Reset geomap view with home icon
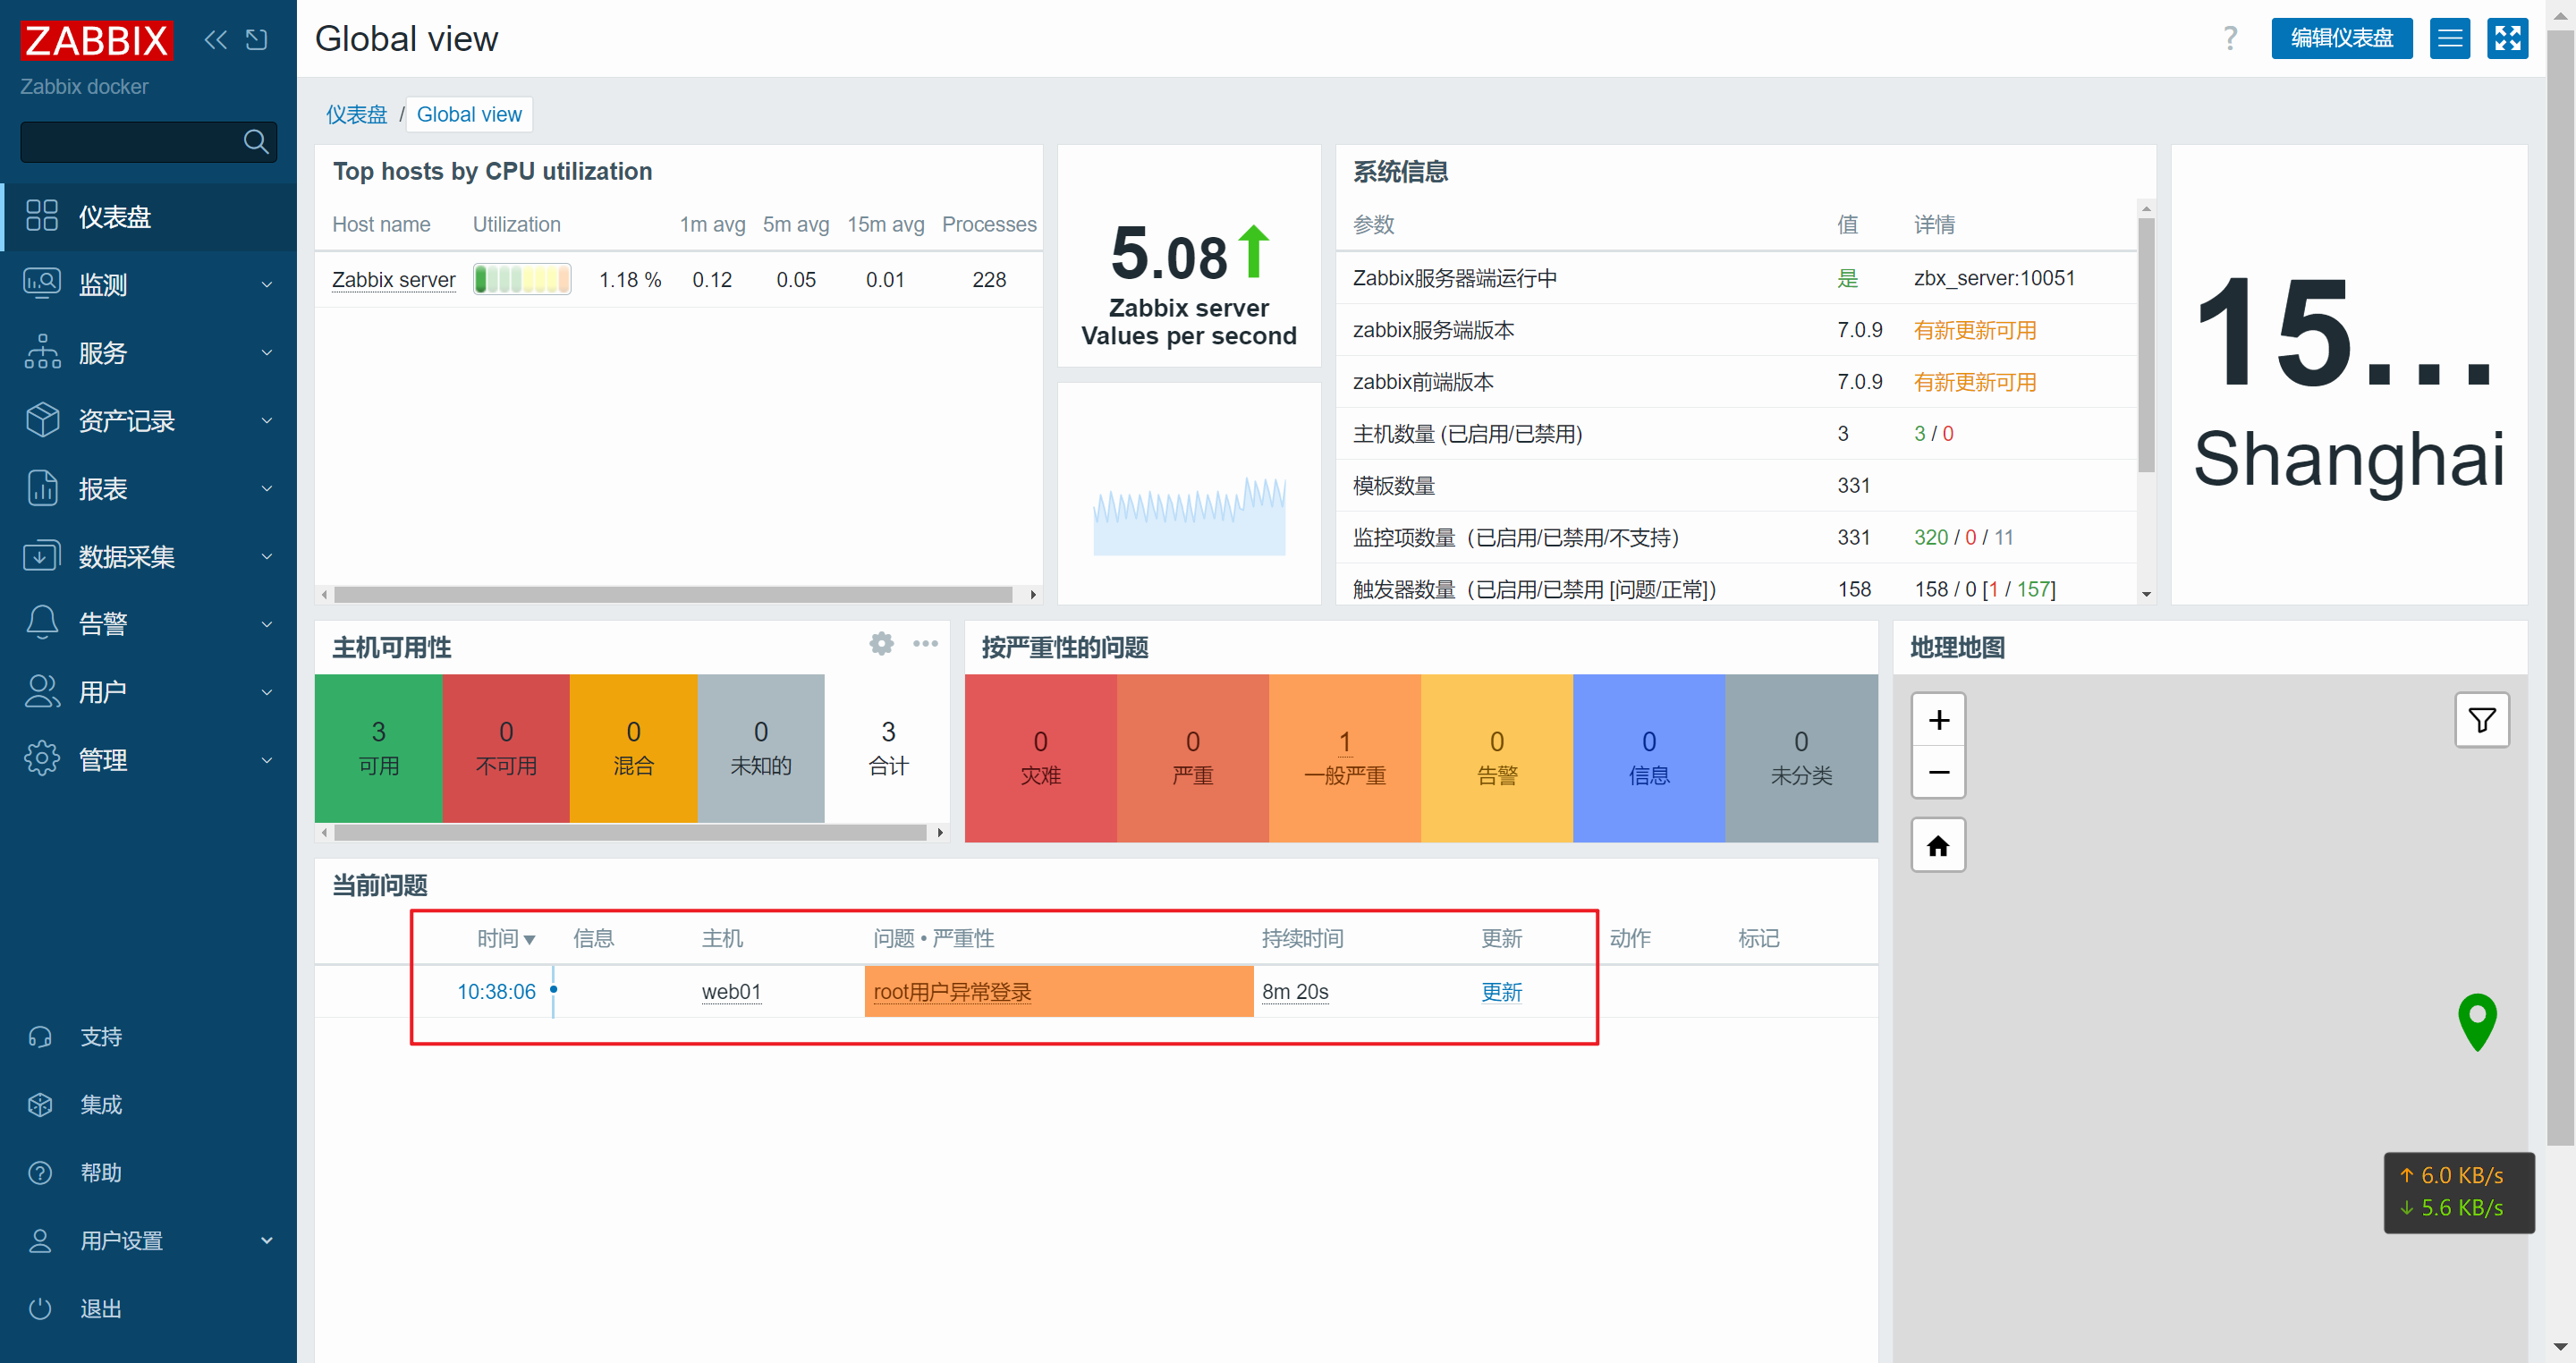 (x=1938, y=846)
